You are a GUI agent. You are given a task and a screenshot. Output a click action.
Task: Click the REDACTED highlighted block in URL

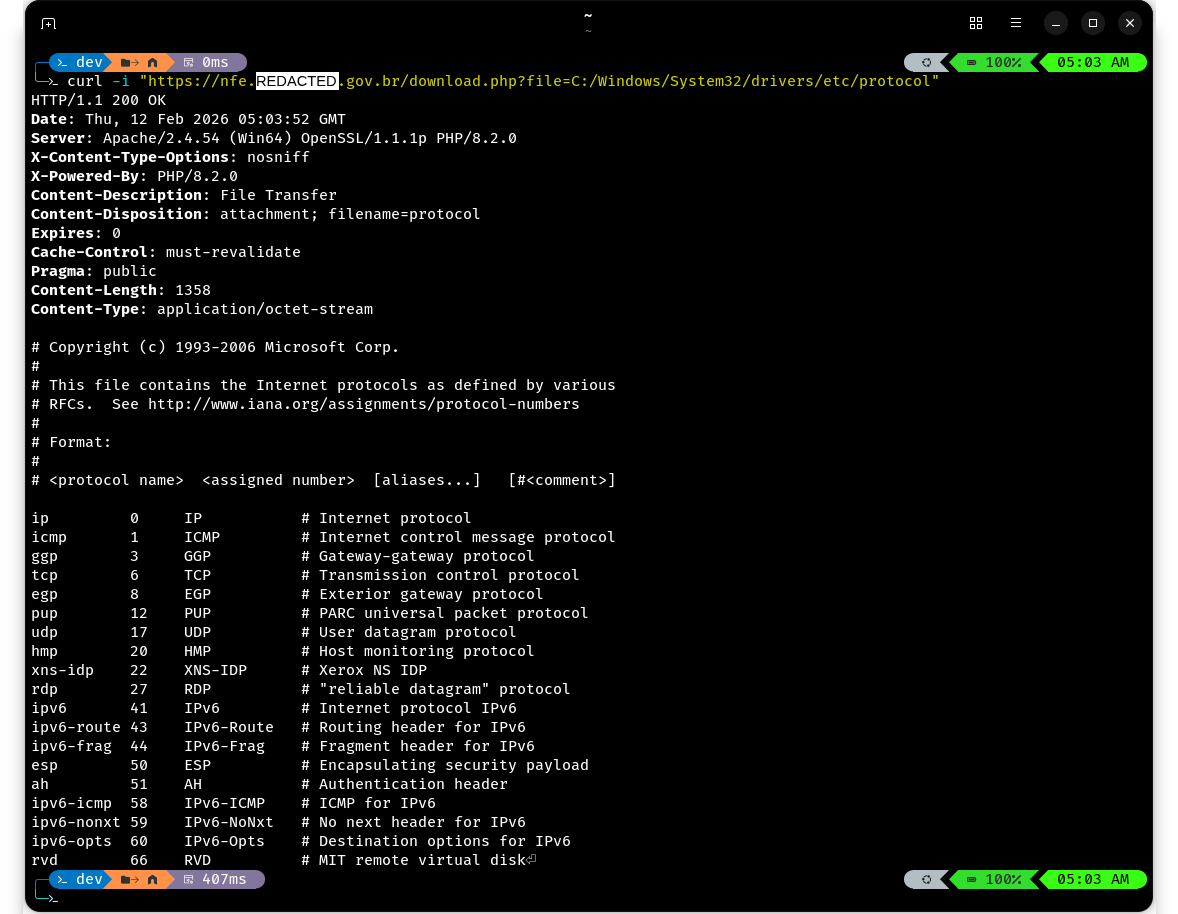(297, 81)
